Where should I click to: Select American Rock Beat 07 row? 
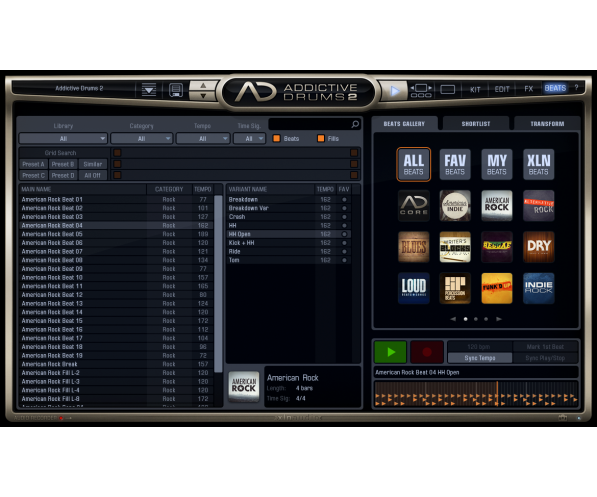(116, 252)
